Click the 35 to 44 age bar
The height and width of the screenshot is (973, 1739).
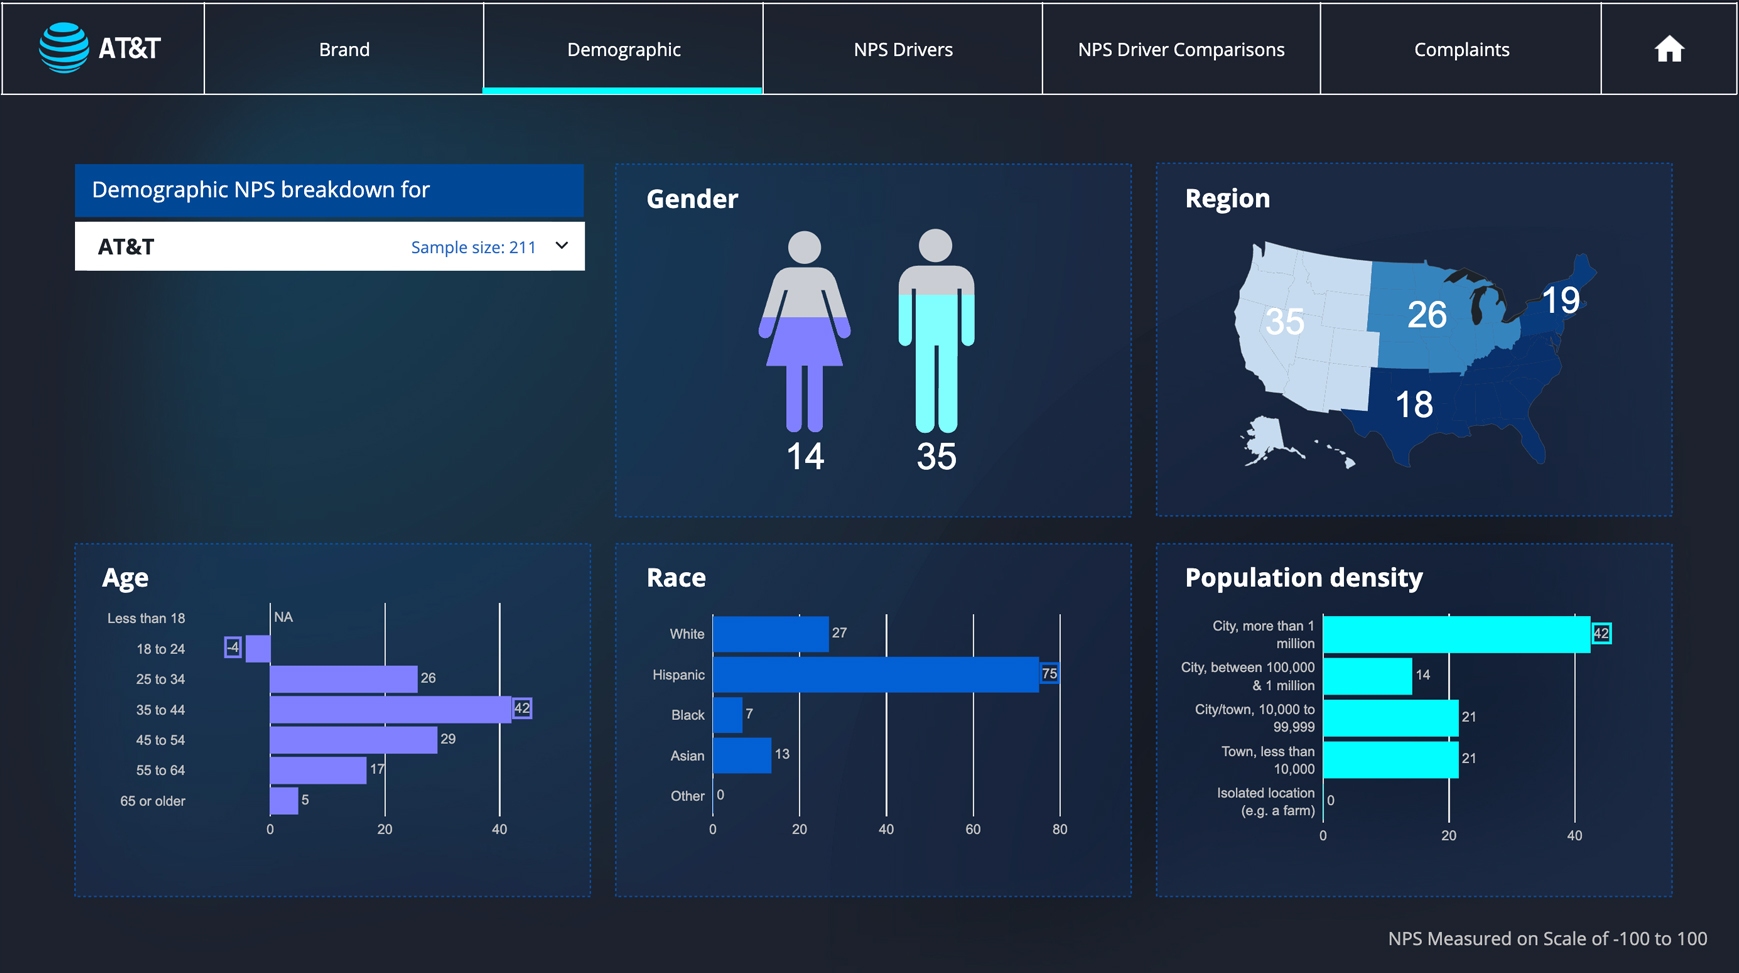pyautogui.click(x=390, y=709)
